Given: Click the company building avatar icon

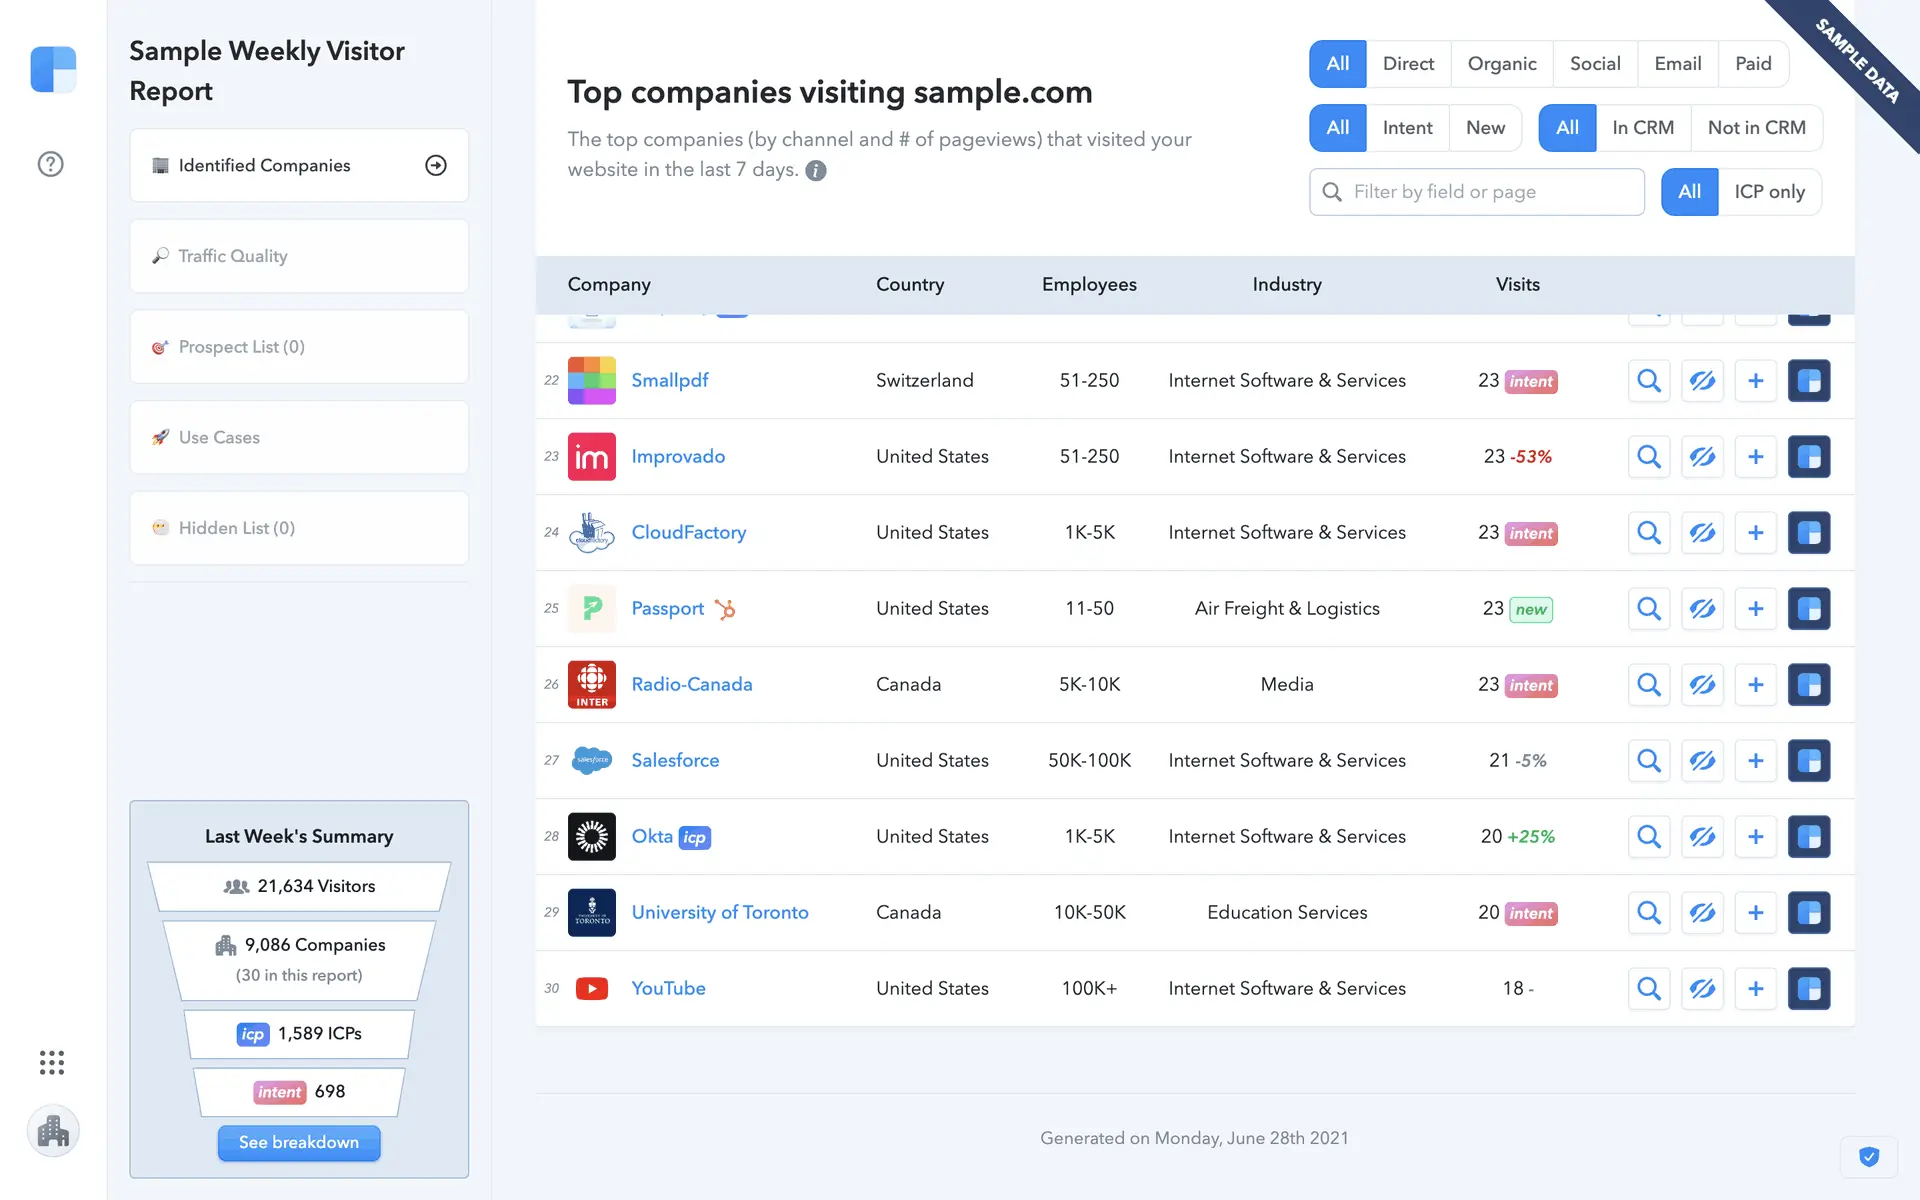Looking at the screenshot, I should pyautogui.click(x=53, y=1131).
